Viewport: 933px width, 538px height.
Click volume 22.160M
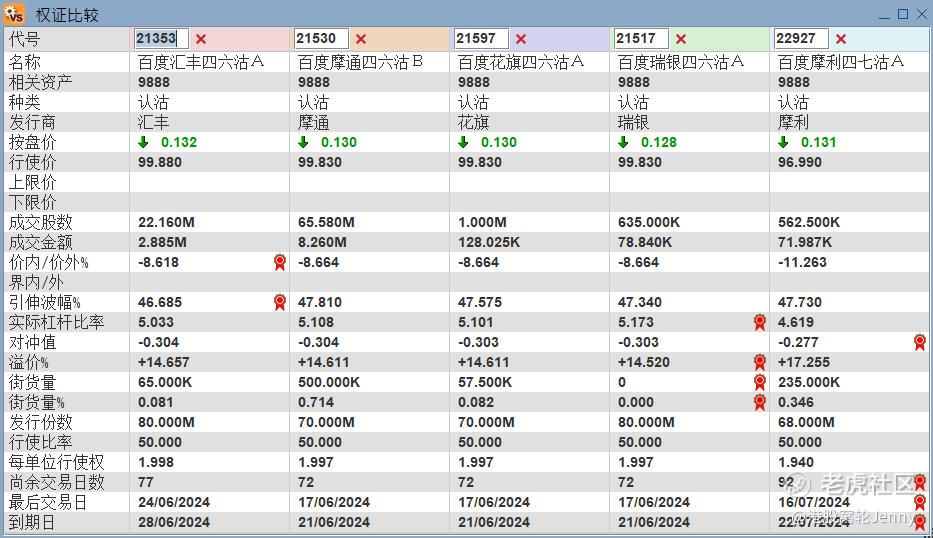click(x=166, y=223)
